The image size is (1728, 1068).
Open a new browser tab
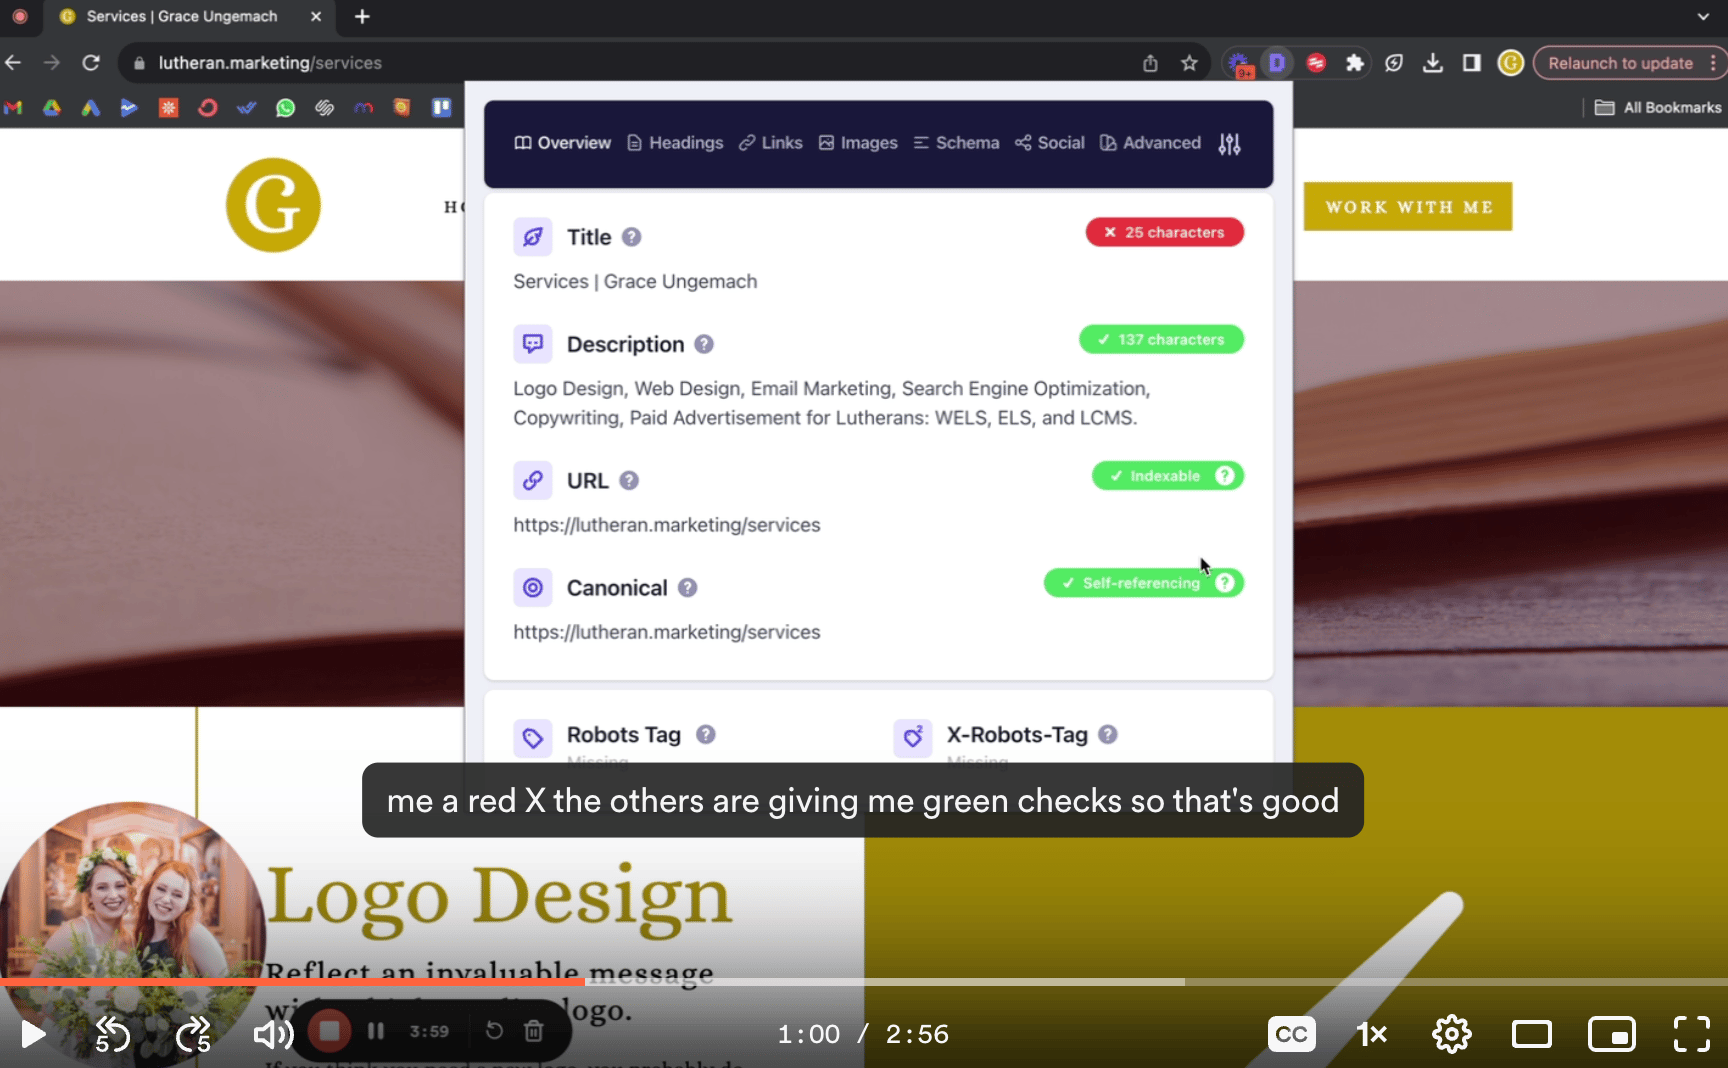coord(362,16)
